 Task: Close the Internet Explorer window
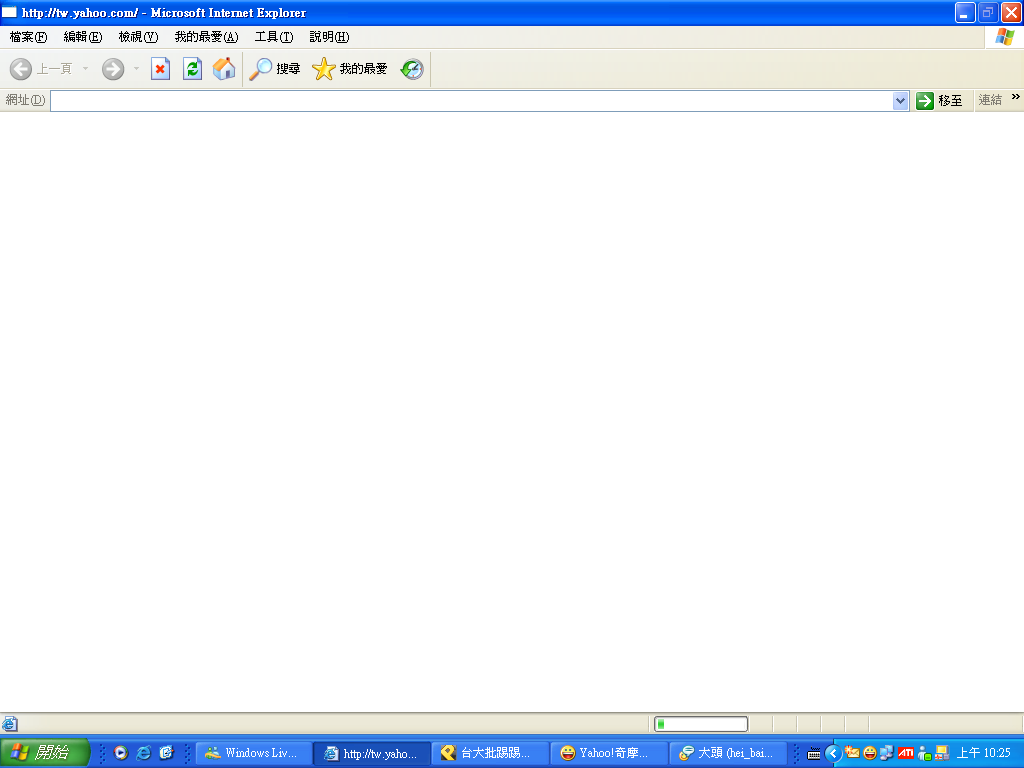pyautogui.click(x=1012, y=12)
